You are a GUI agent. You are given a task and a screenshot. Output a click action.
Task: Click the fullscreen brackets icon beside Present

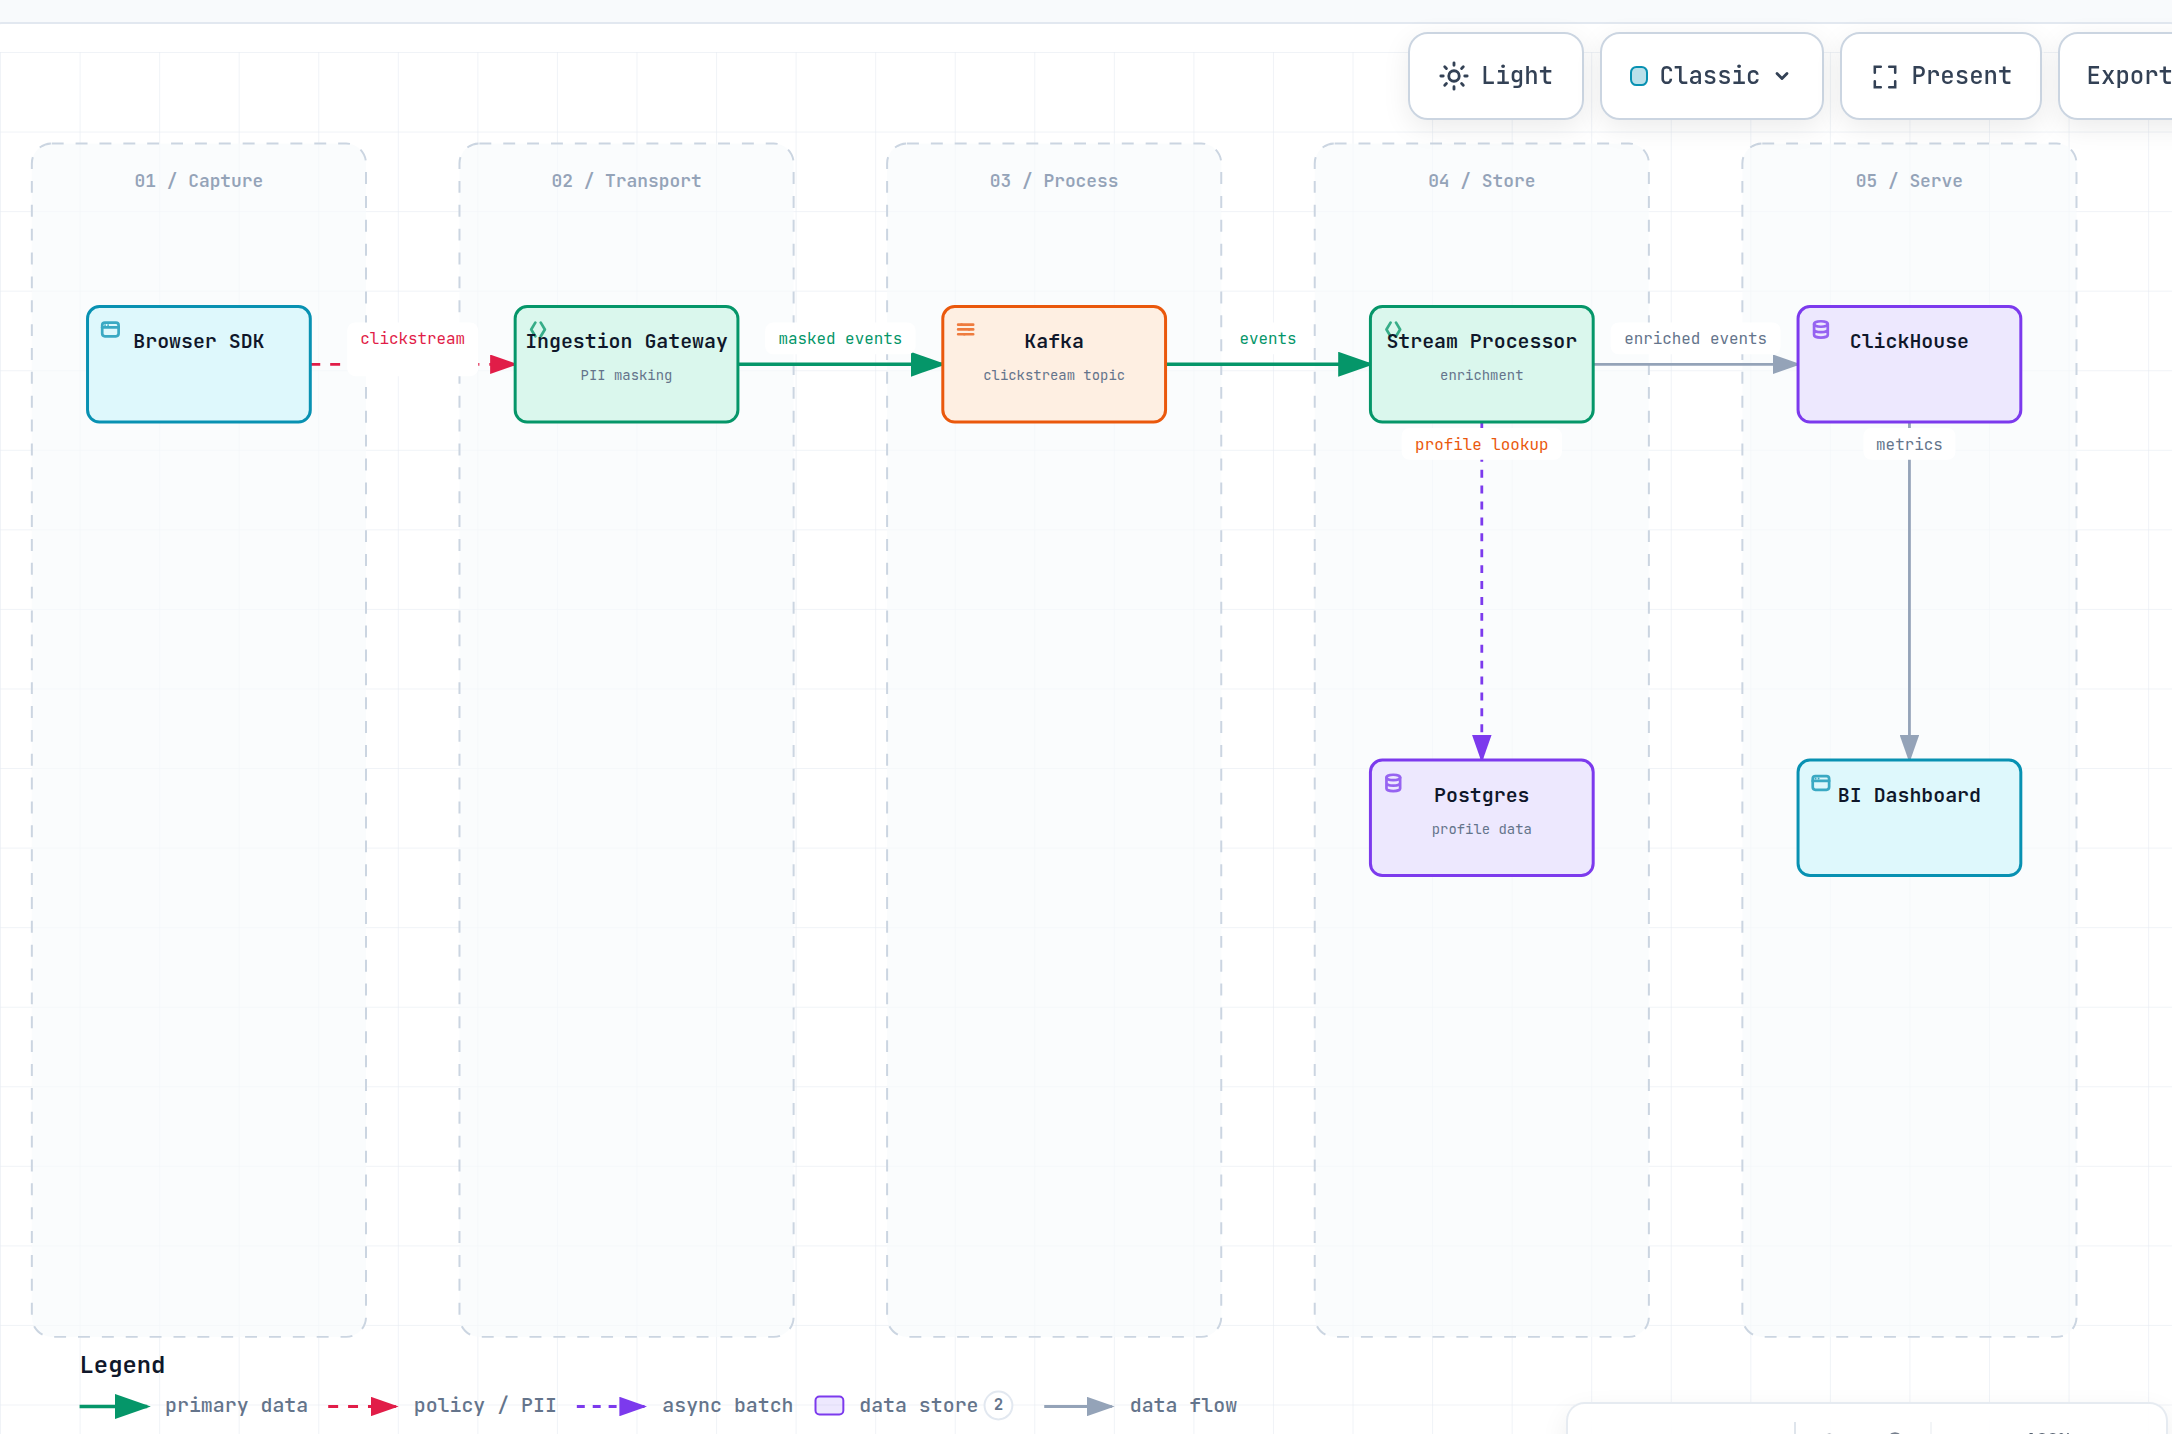coord(1885,77)
